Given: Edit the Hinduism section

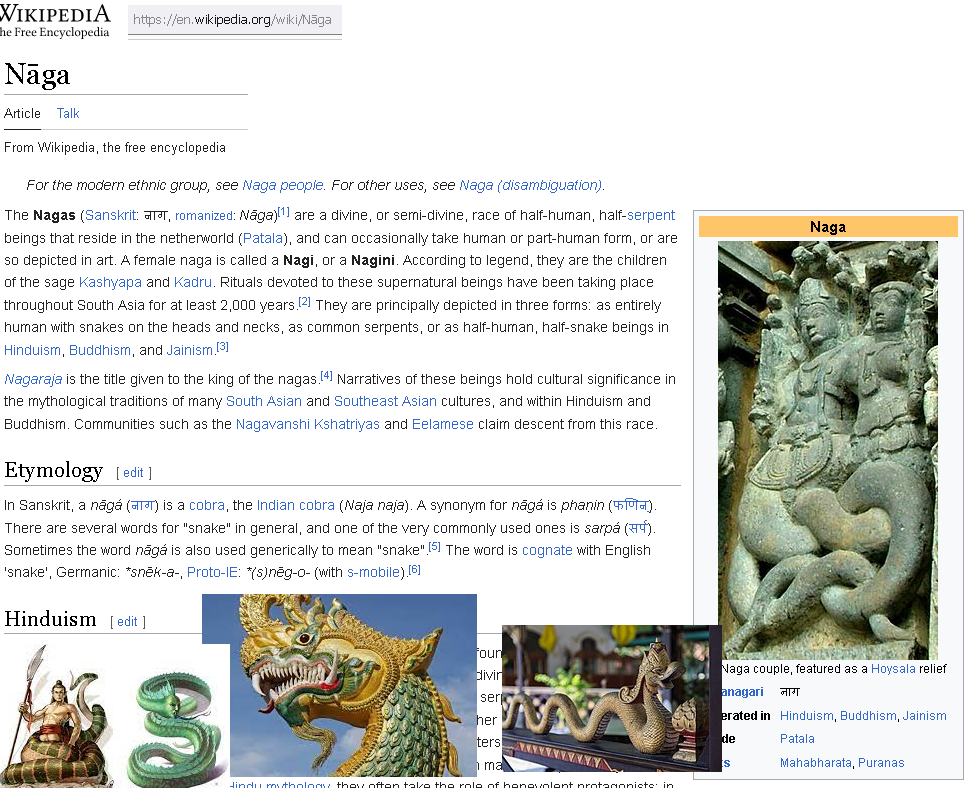Looking at the screenshot, I should pos(127,622).
